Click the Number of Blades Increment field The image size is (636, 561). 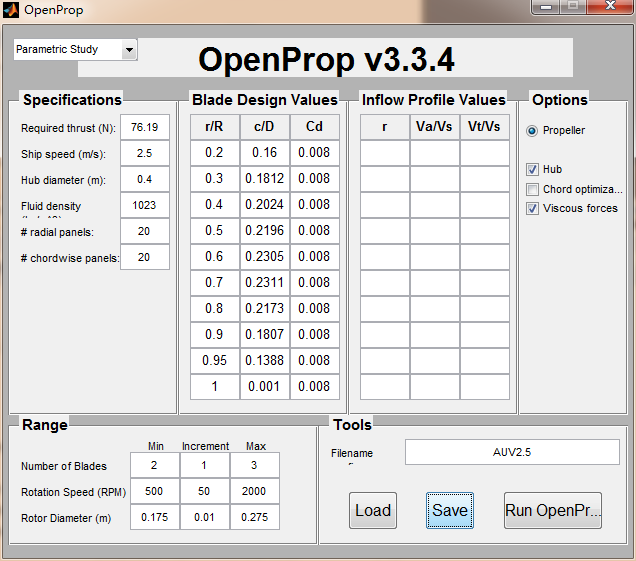coord(205,465)
